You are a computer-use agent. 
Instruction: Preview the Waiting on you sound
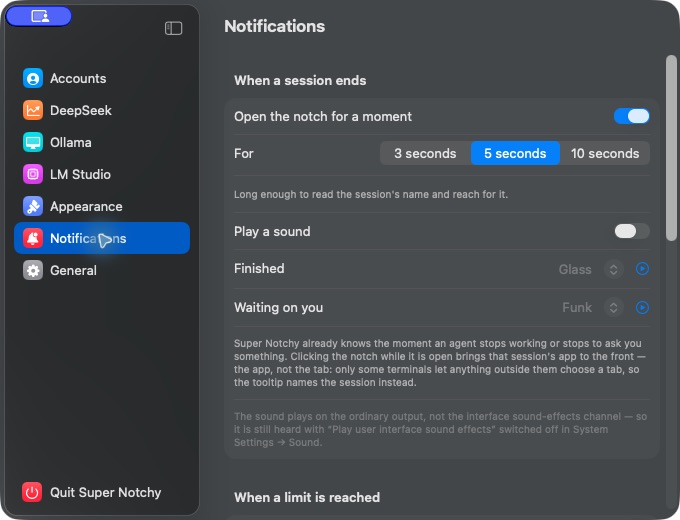[x=642, y=307]
